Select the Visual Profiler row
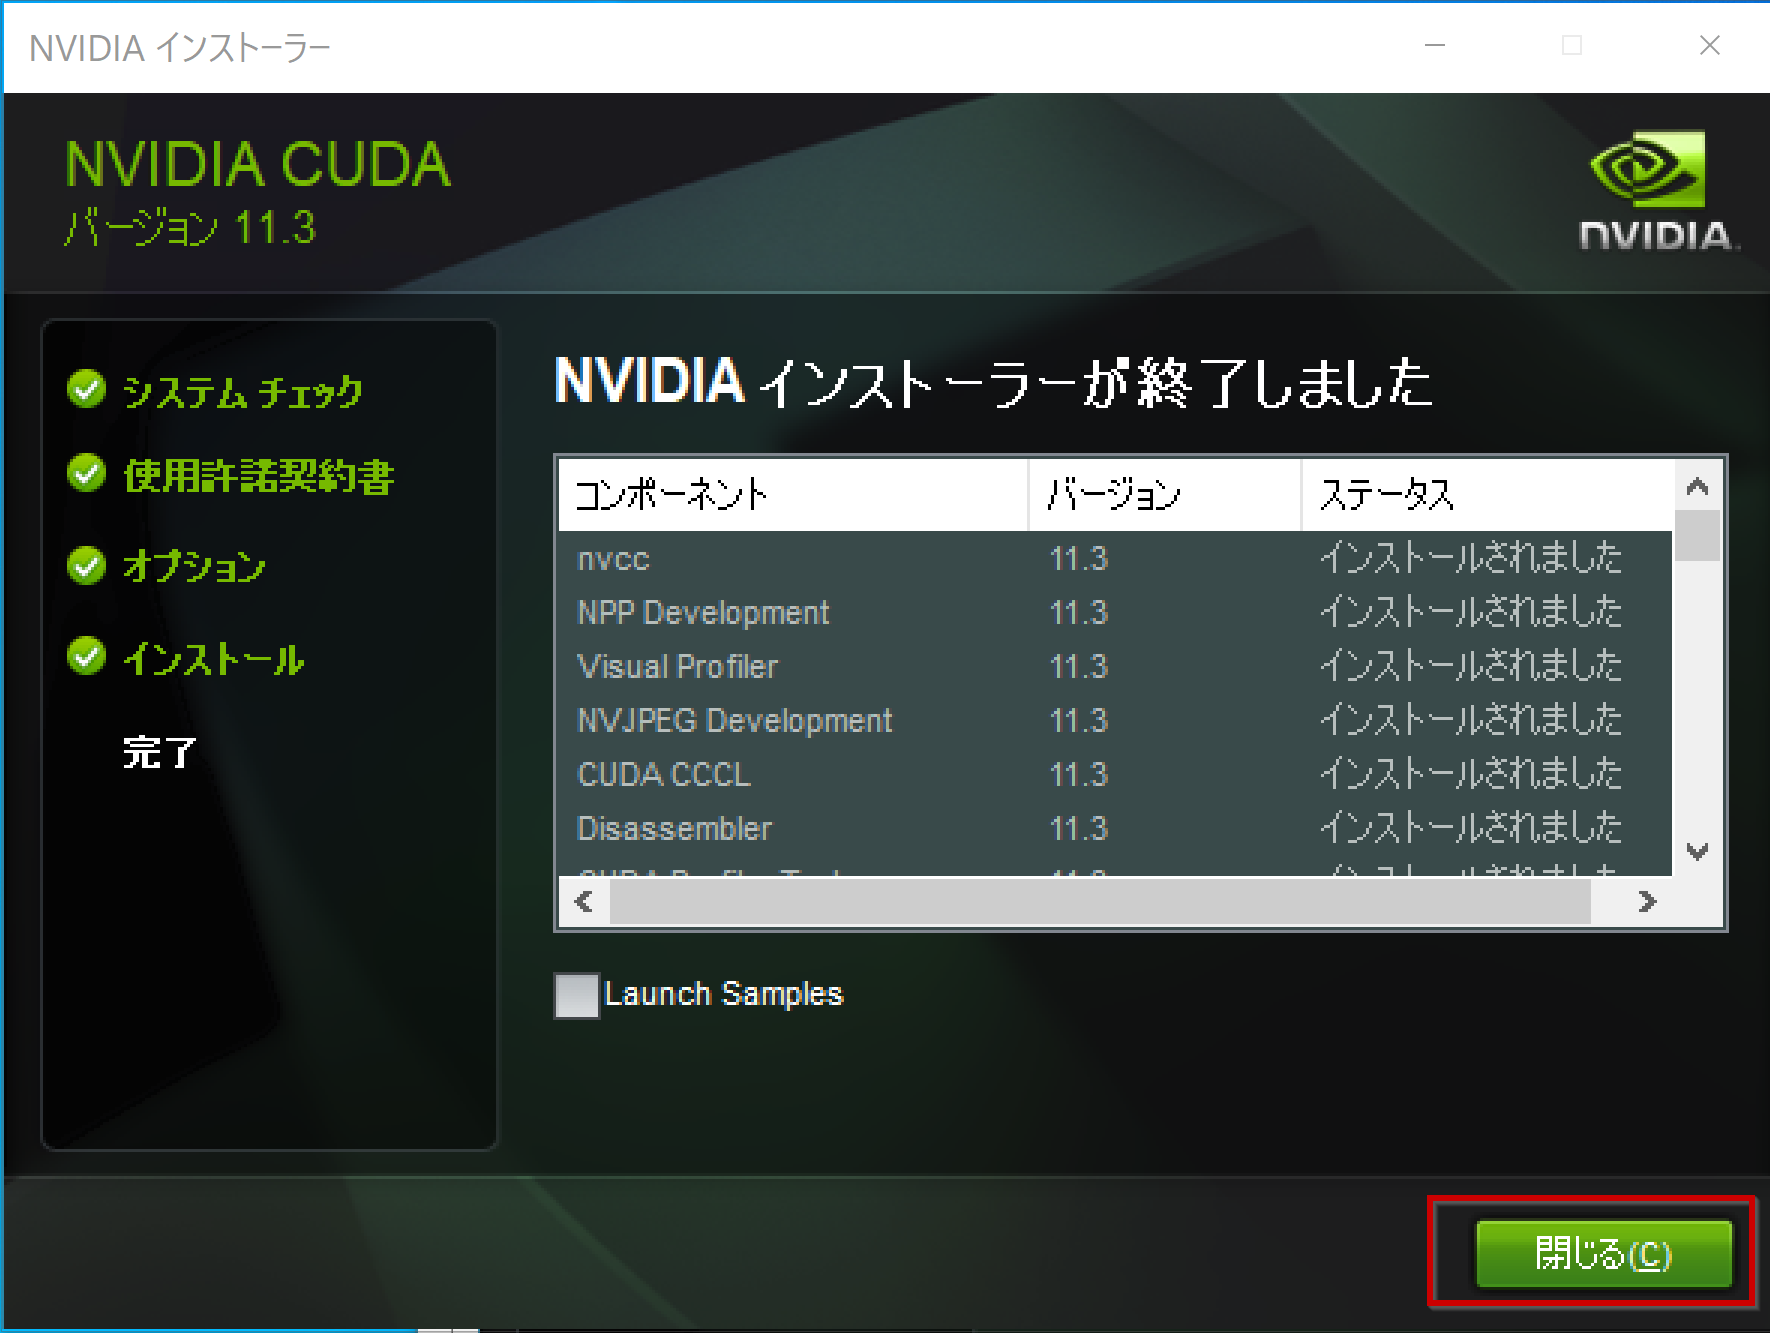The width and height of the screenshot is (1770, 1333). (x=1115, y=666)
